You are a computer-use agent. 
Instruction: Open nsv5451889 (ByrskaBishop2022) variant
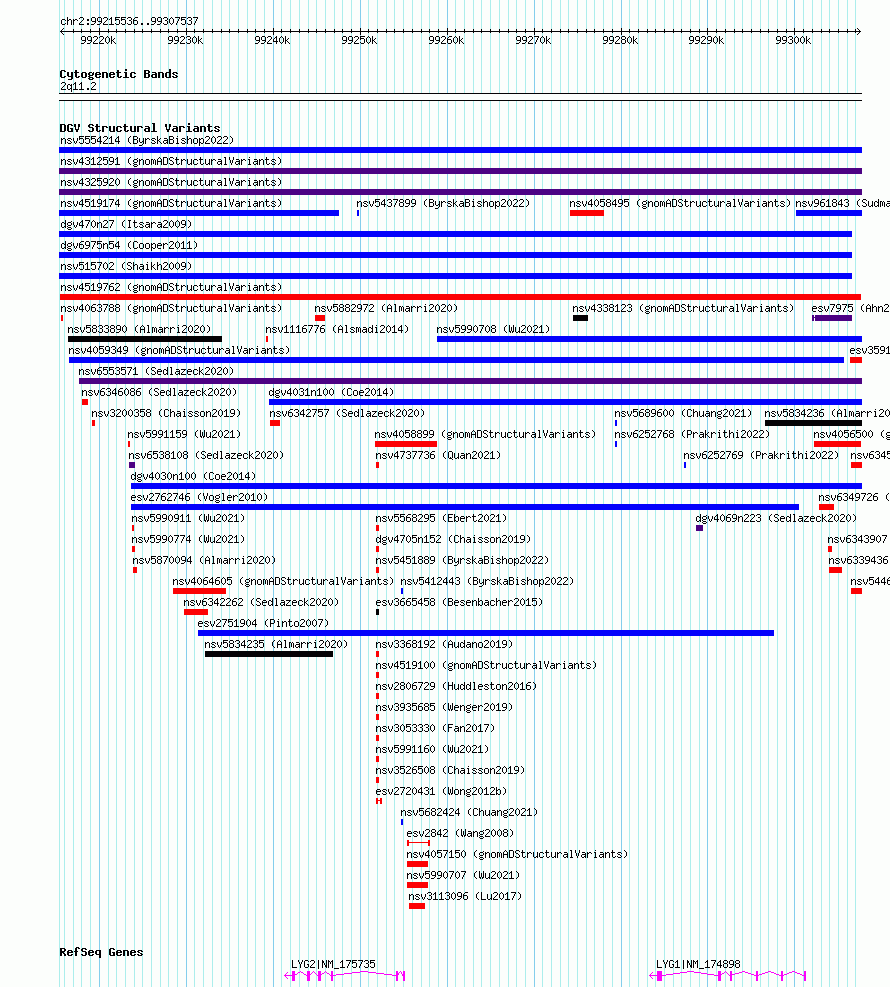point(462,560)
